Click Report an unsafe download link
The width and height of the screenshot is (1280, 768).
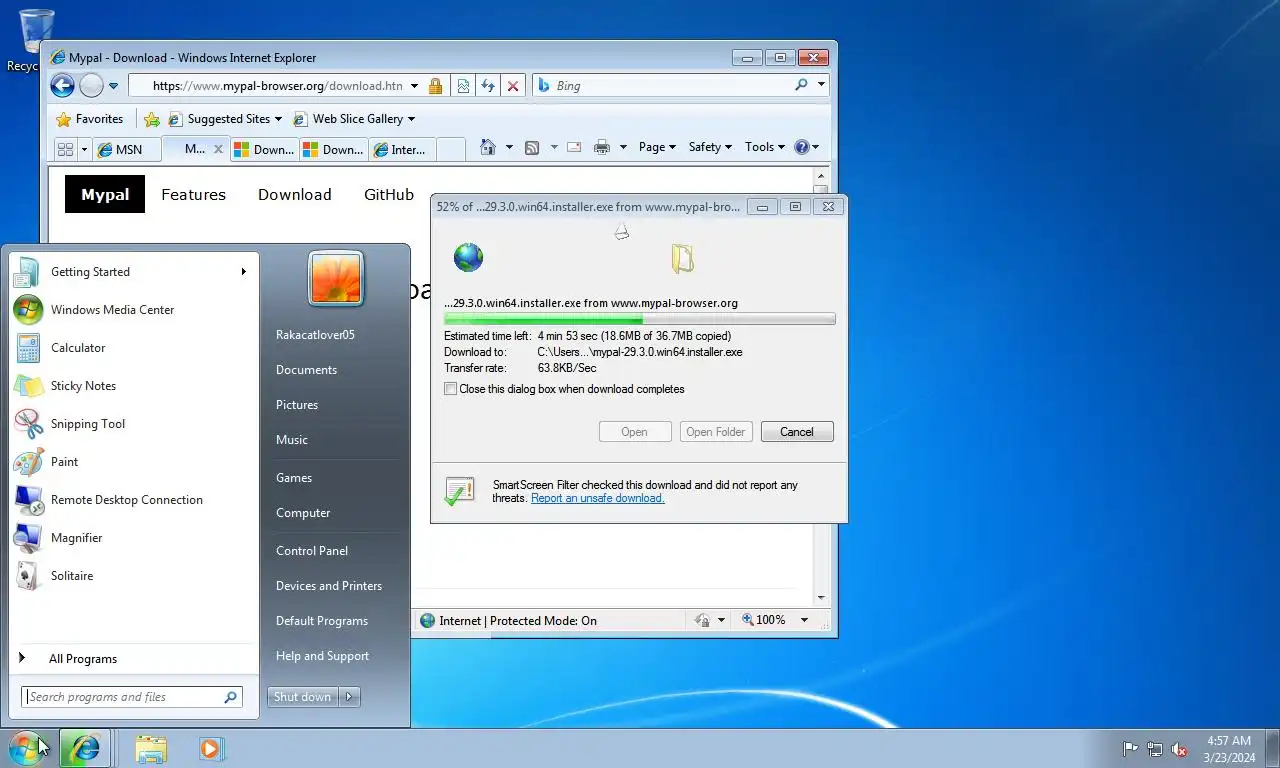597,498
